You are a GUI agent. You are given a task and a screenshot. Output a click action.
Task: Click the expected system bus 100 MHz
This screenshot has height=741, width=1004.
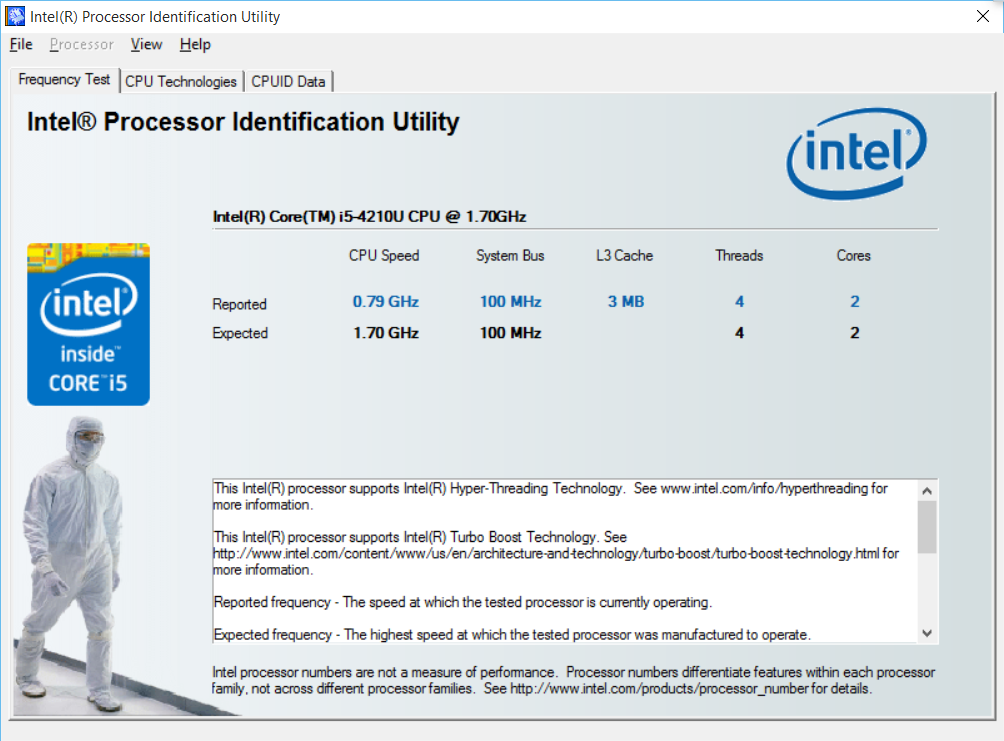coord(510,333)
